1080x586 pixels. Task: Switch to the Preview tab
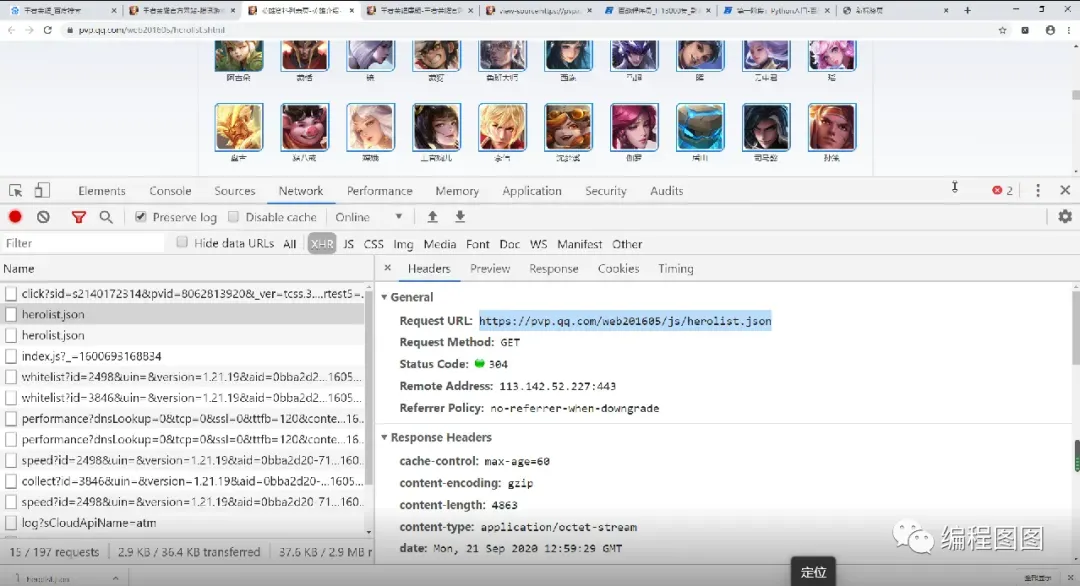pos(490,269)
